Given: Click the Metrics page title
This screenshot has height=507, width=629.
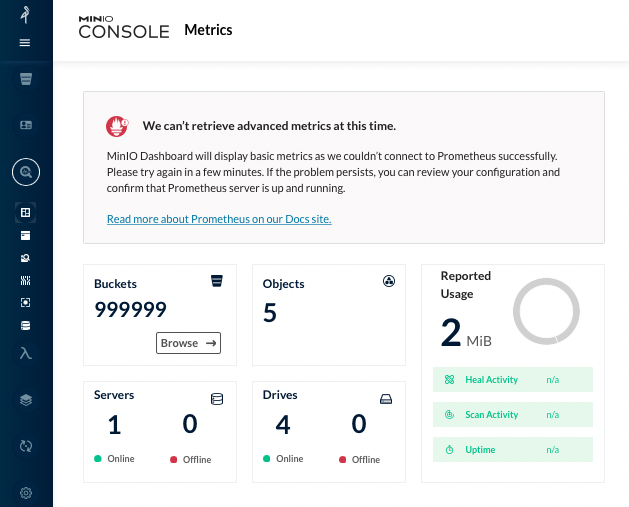Looking at the screenshot, I should (208, 30).
